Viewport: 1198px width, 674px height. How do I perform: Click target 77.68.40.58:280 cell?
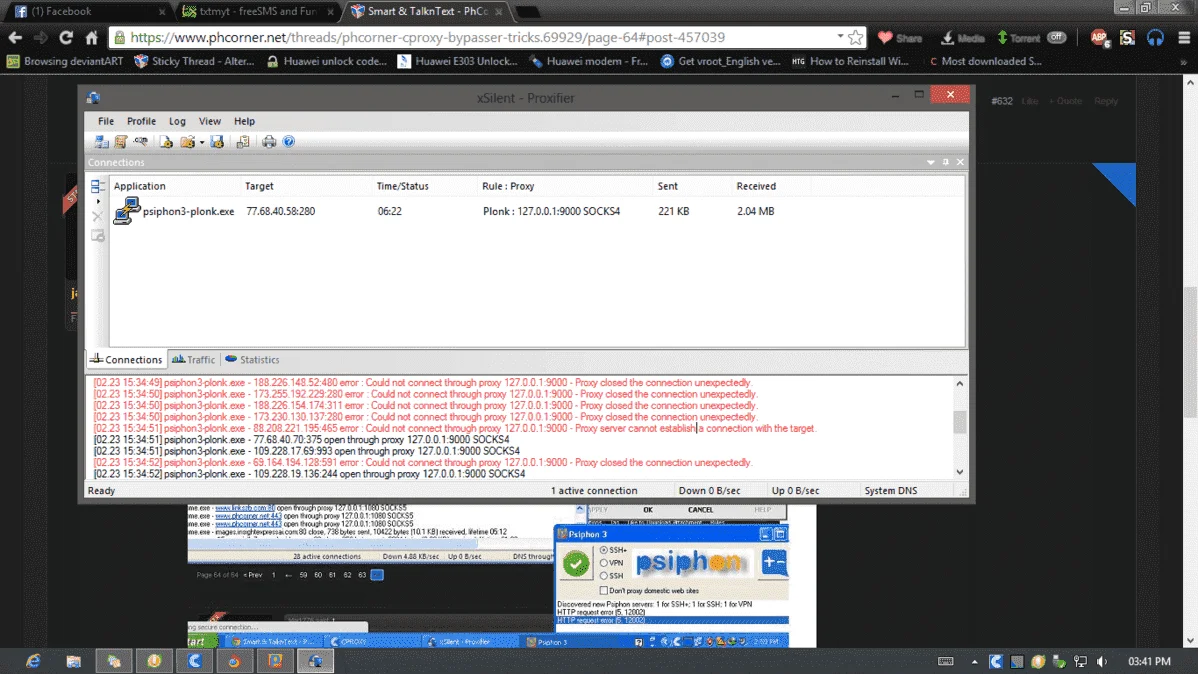click(x=280, y=212)
